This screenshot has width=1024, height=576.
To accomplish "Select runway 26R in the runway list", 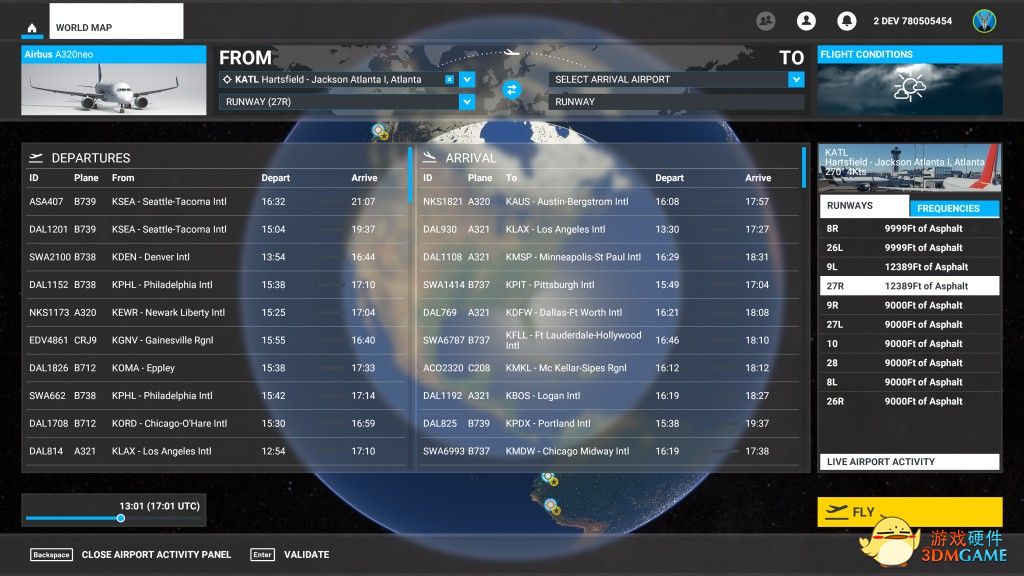I will coord(909,402).
